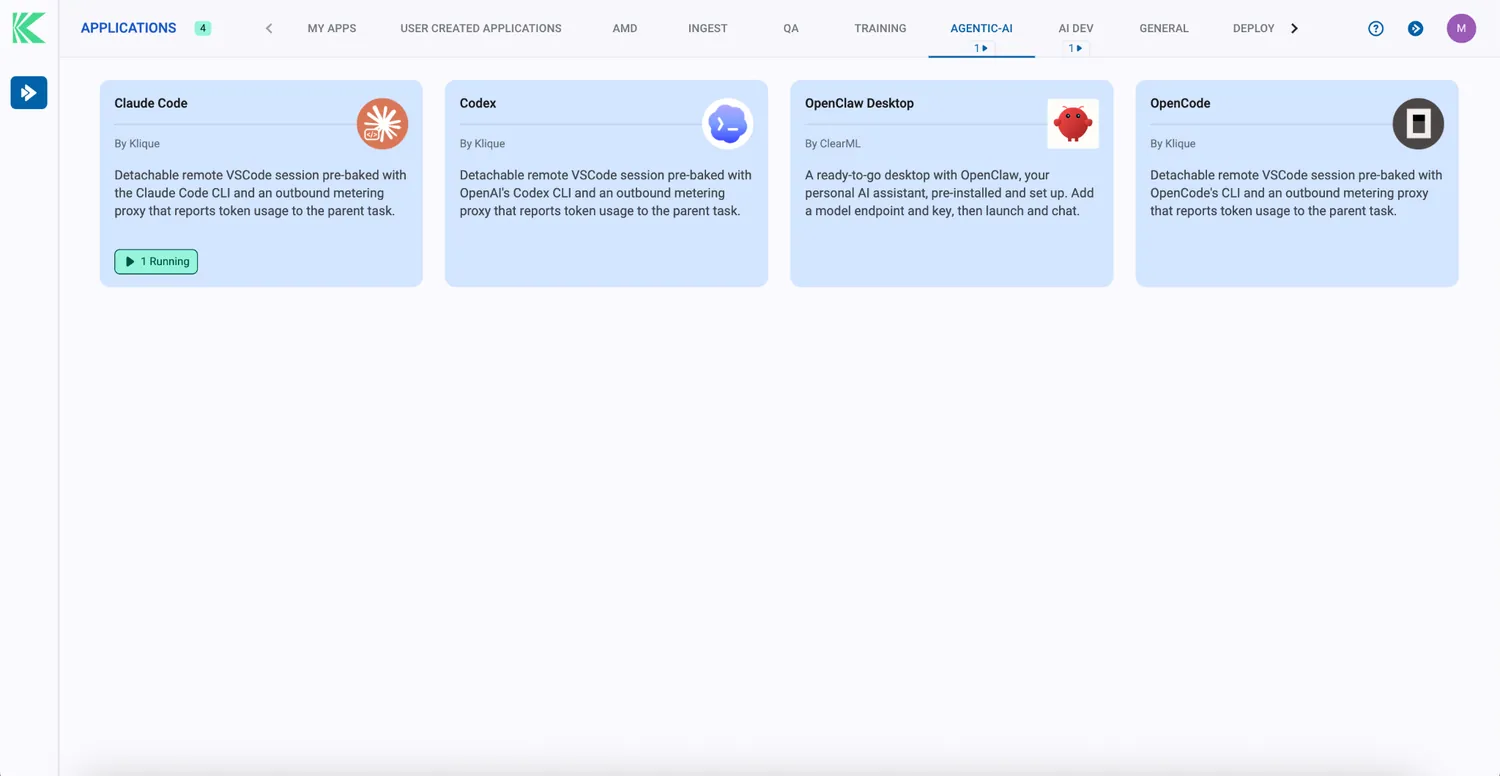
Task: Click the OpenClaw Desktop red mascot icon
Action: (x=1073, y=124)
